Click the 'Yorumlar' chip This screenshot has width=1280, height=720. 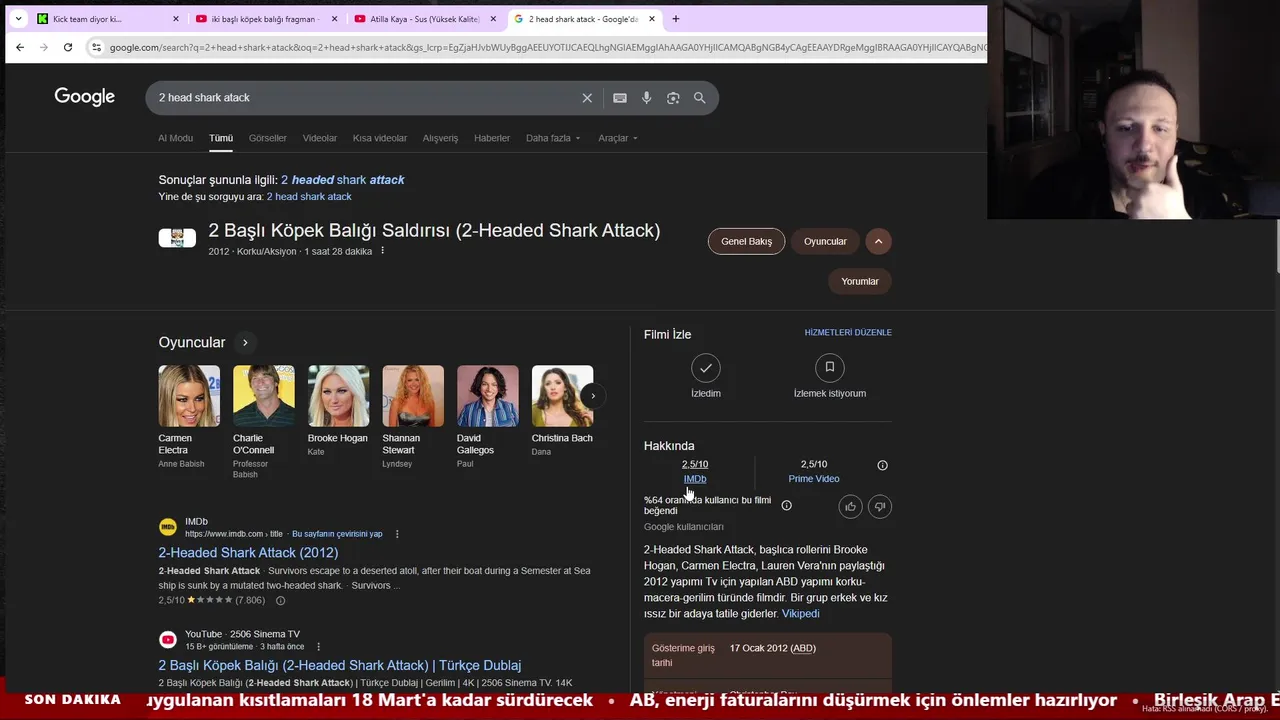point(860,281)
